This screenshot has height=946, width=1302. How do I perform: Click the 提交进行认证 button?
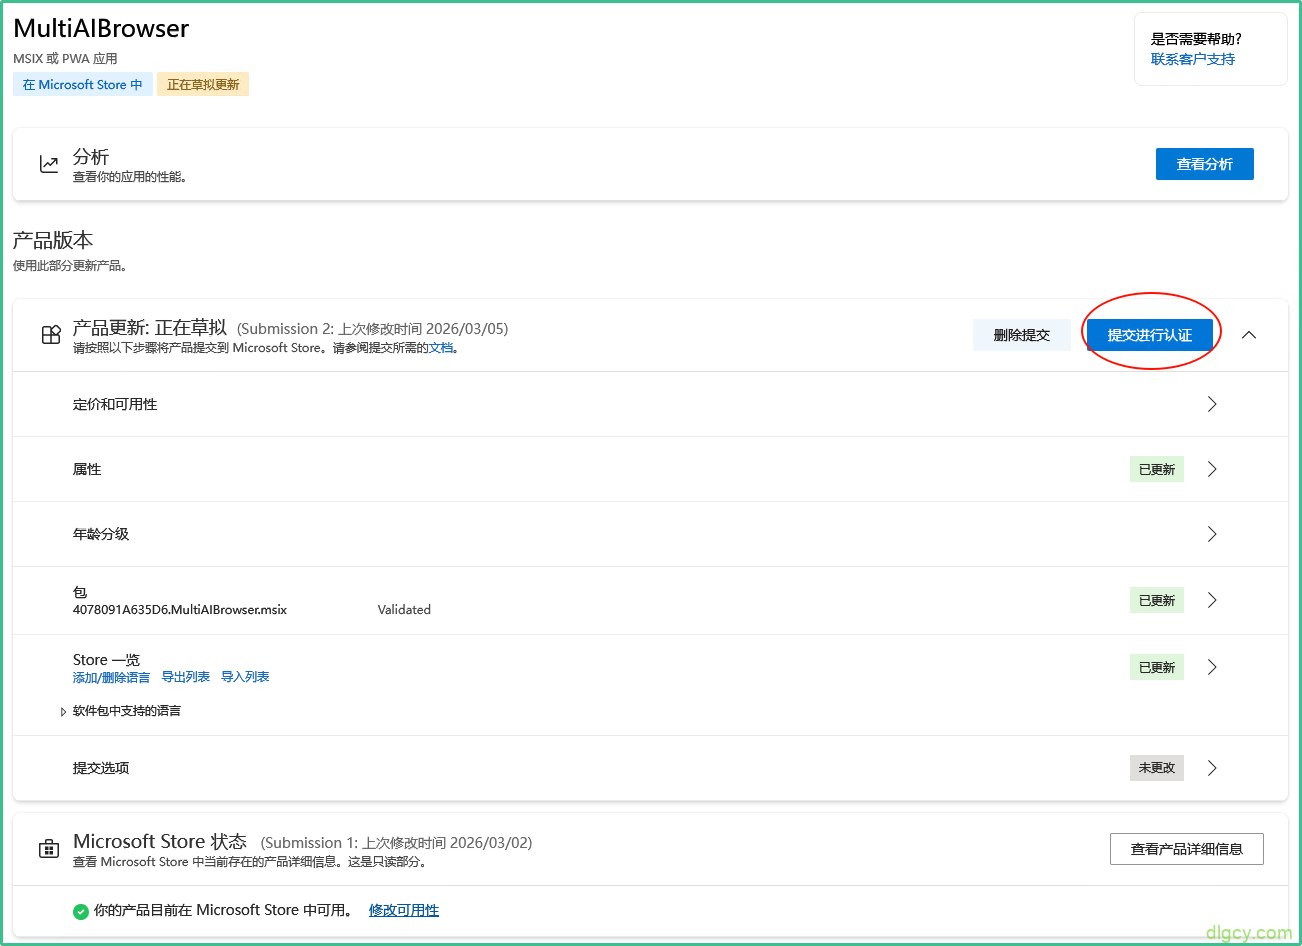coord(1150,335)
